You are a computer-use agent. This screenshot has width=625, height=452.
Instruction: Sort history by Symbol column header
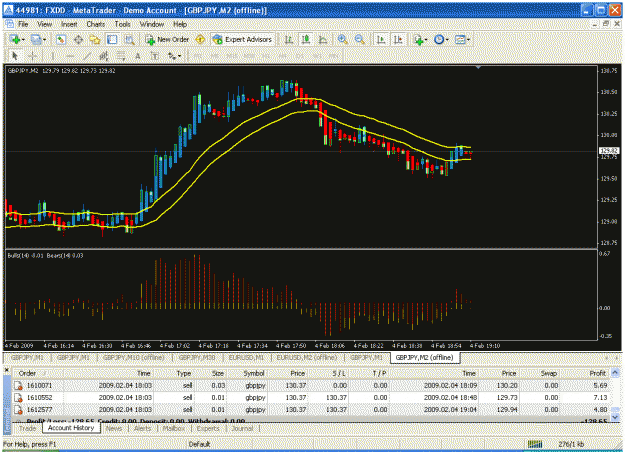coord(254,373)
